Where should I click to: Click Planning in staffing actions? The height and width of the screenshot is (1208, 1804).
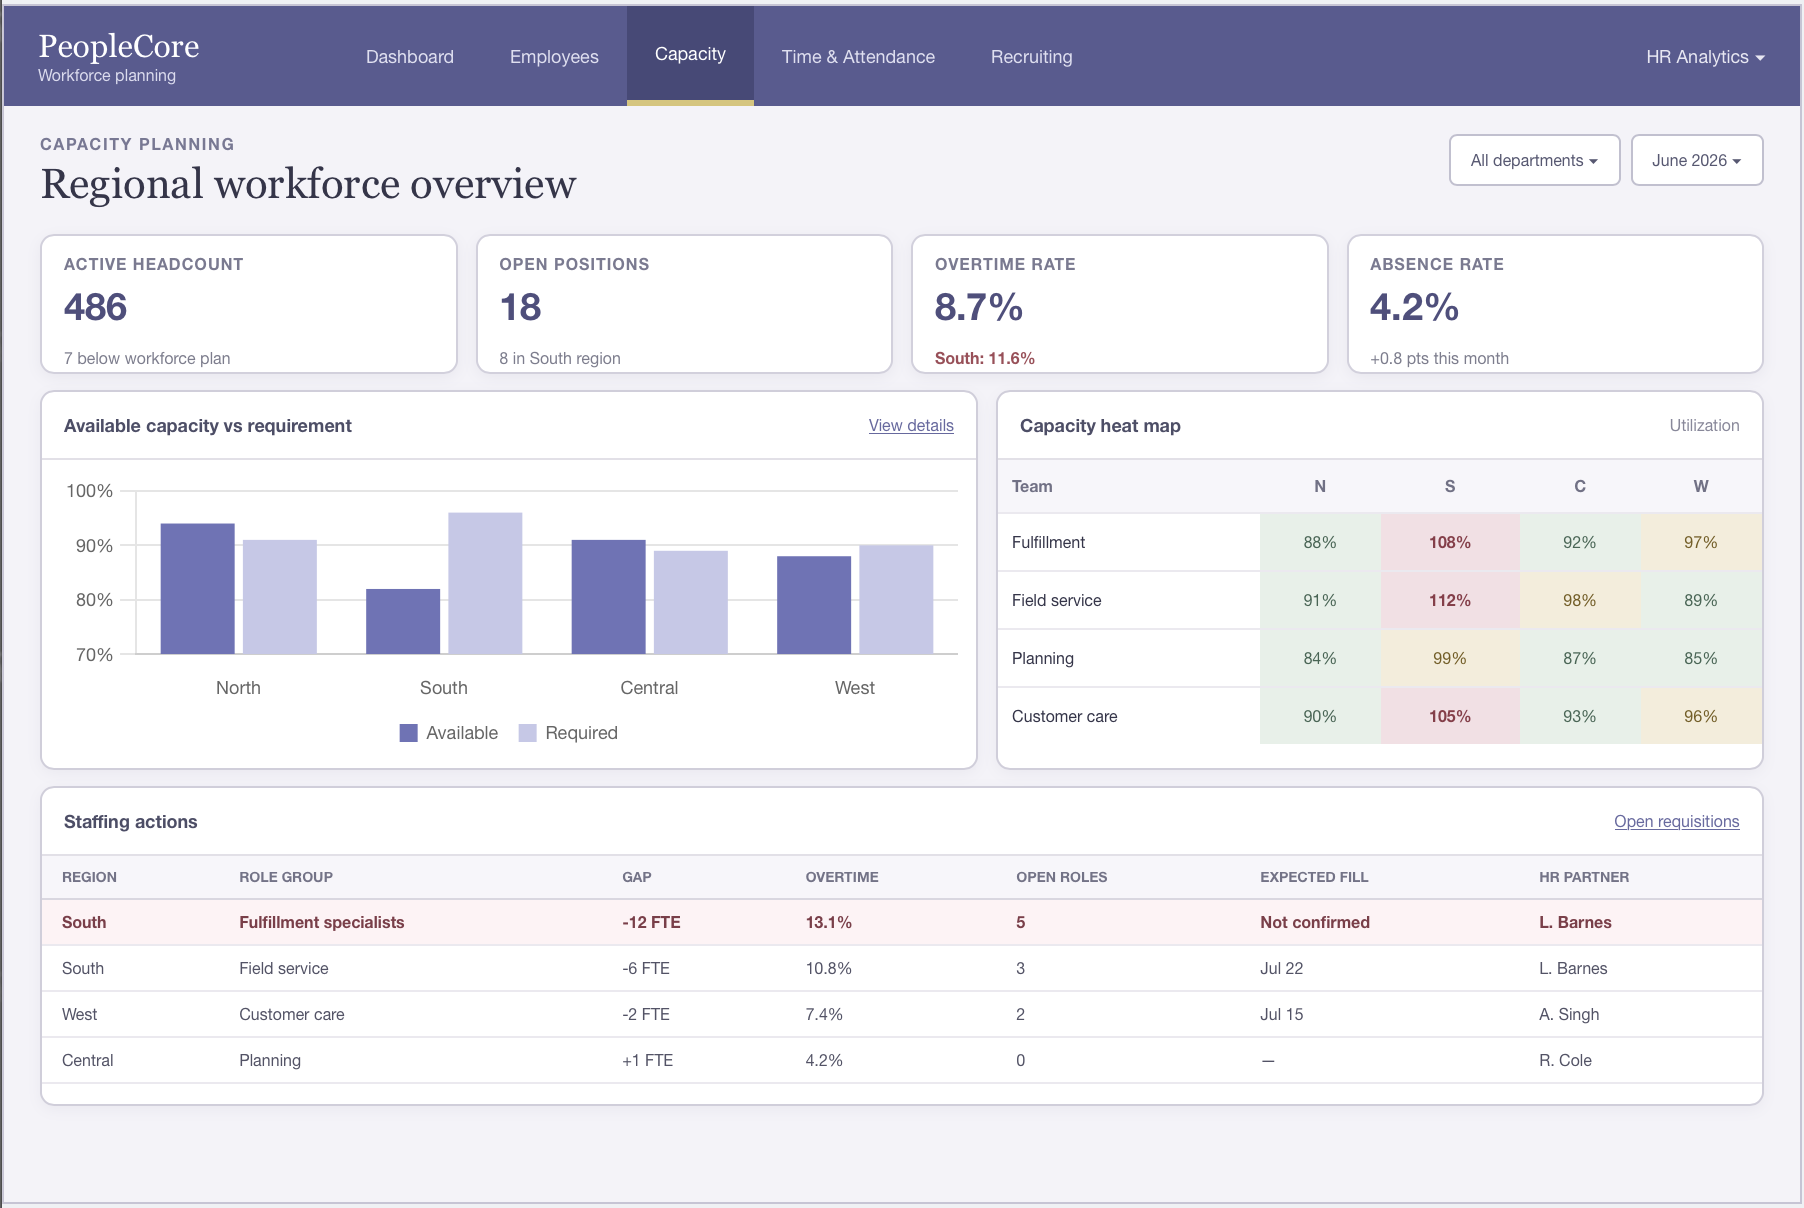click(269, 1060)
